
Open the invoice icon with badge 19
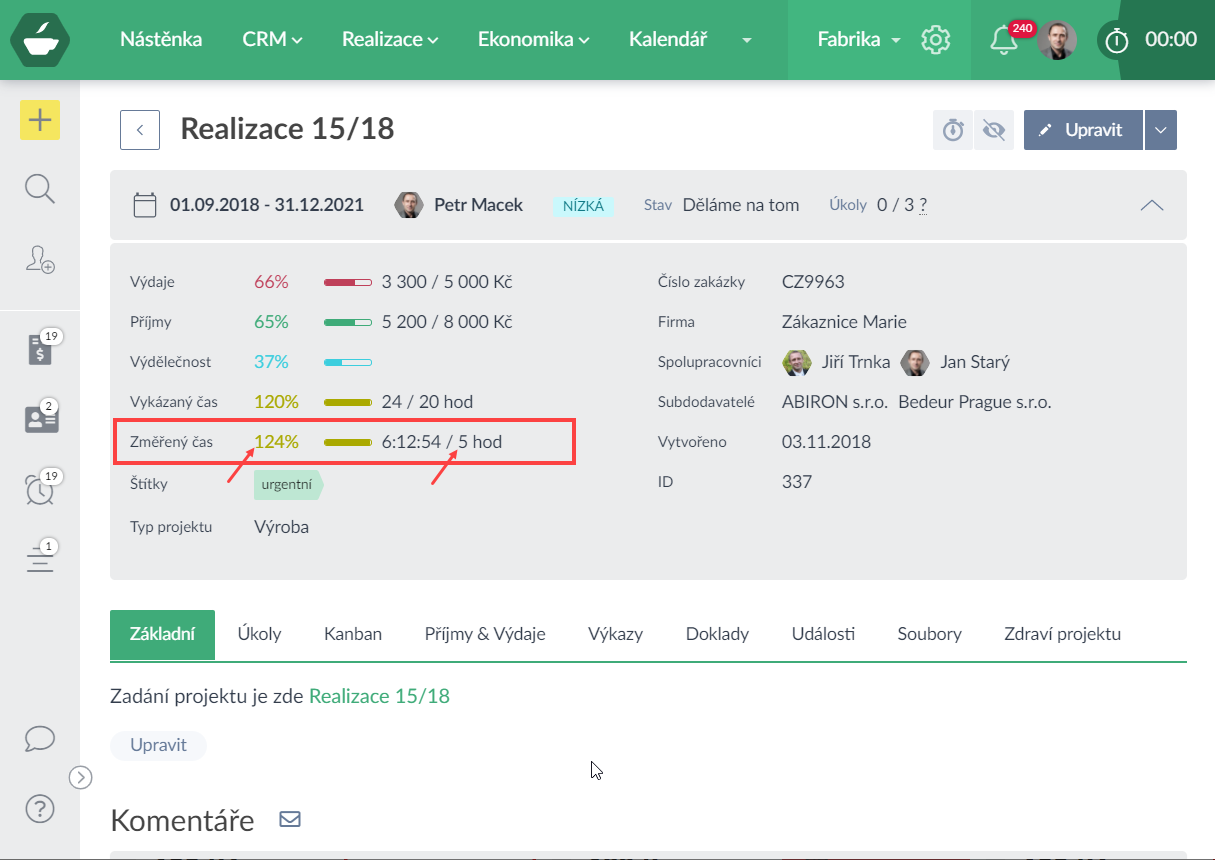click(40, 350)
